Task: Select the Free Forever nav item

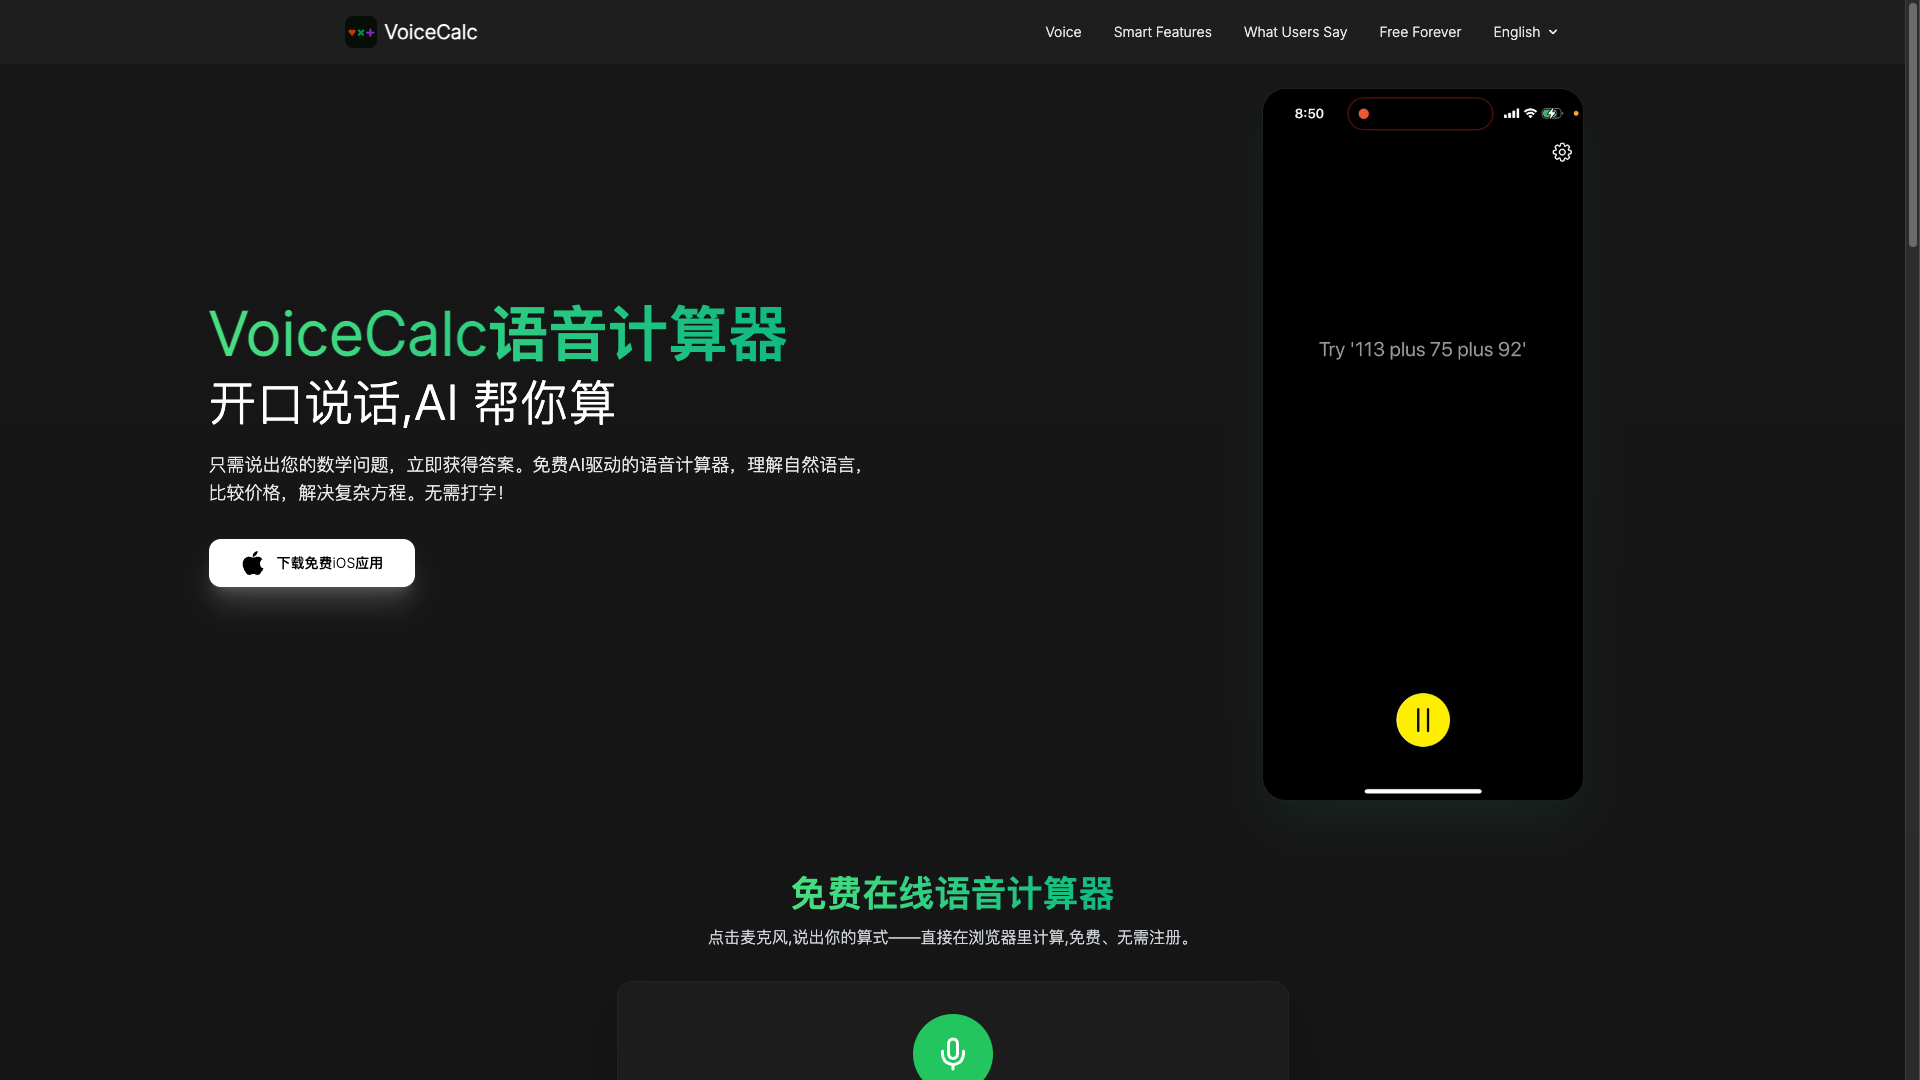Action: pos(1420,32)
